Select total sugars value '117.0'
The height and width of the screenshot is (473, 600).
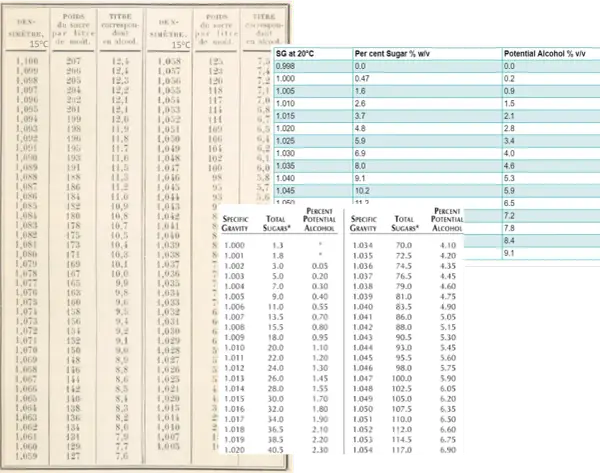402,450
